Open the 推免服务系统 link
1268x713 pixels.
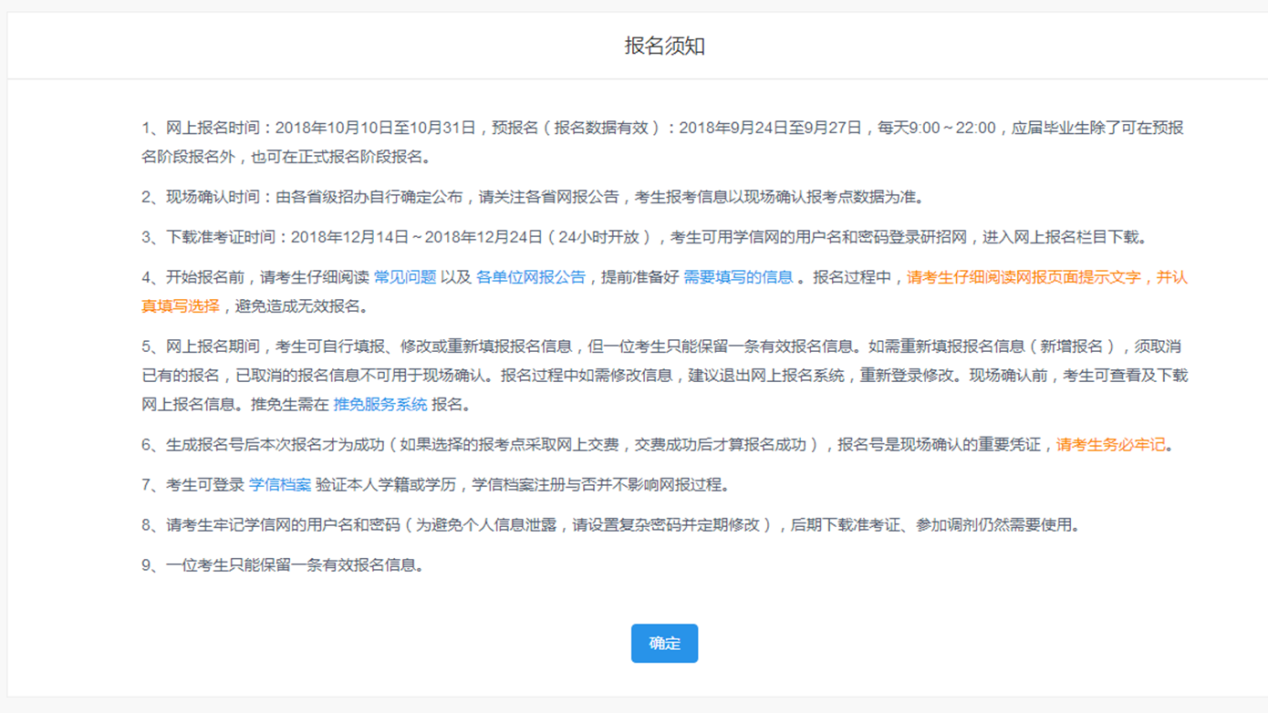coord(380,404)
